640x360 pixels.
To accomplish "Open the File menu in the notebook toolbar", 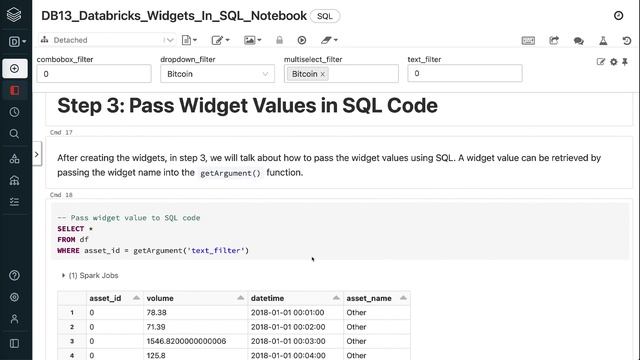I will (189, 40).
